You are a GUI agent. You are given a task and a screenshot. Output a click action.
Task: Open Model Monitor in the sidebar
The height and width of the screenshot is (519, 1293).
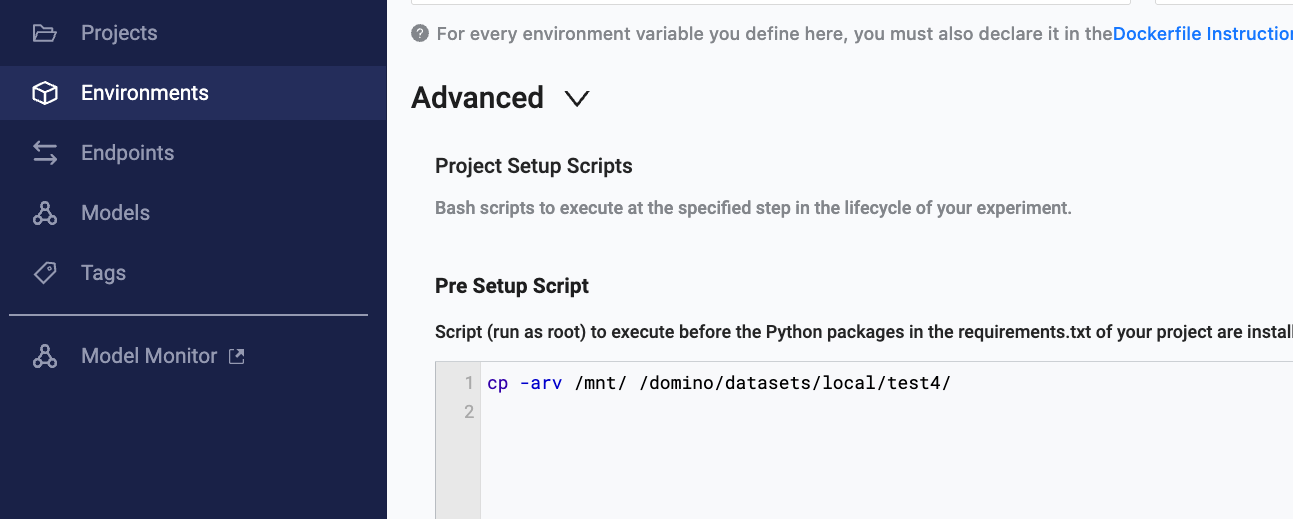click(x=193, y=356)
